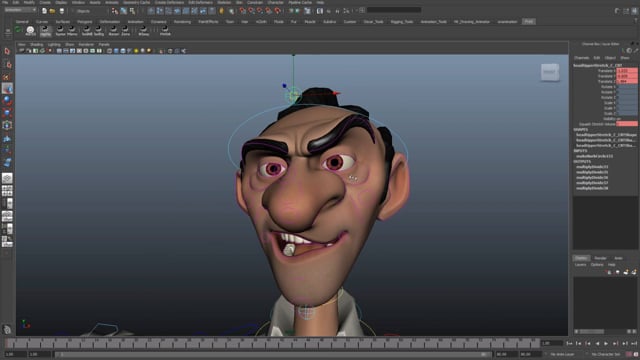The height and width of the screenshot is (360, 640).
Task: Open Layers menu in layer editor
Action: pyautogui.click(x=580, y=265)
